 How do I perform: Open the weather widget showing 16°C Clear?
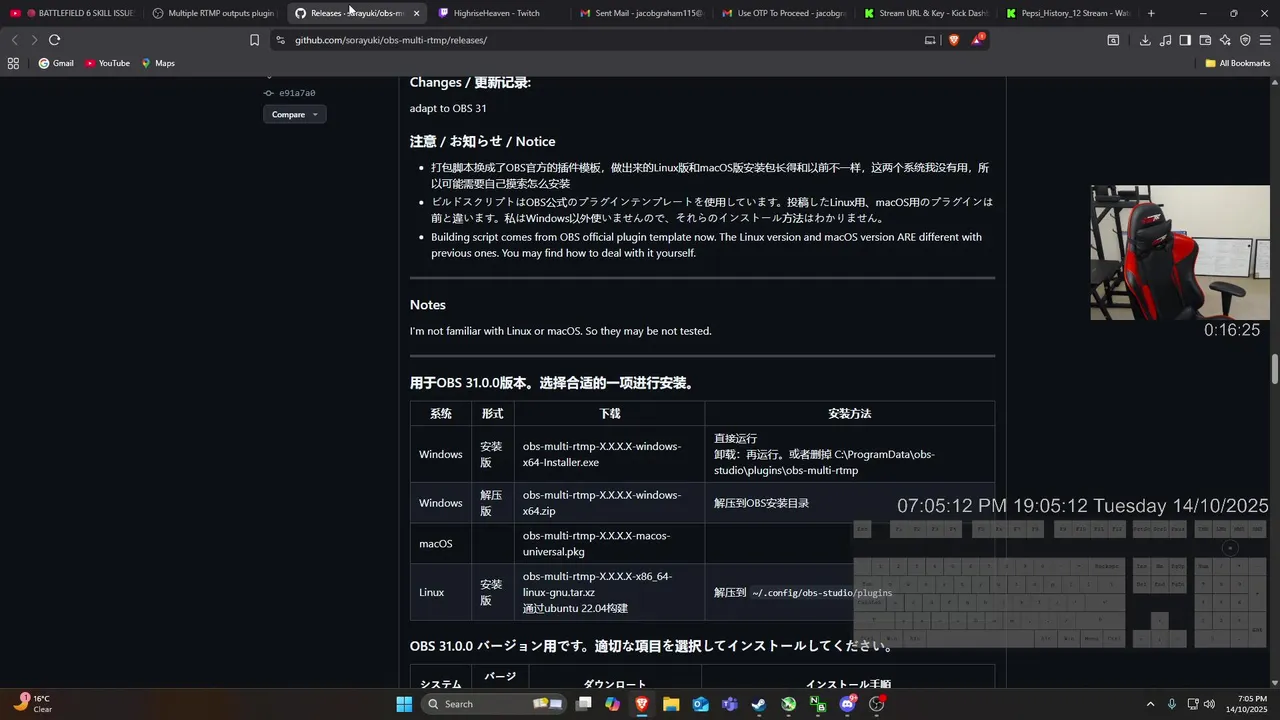tap(32, 704)
